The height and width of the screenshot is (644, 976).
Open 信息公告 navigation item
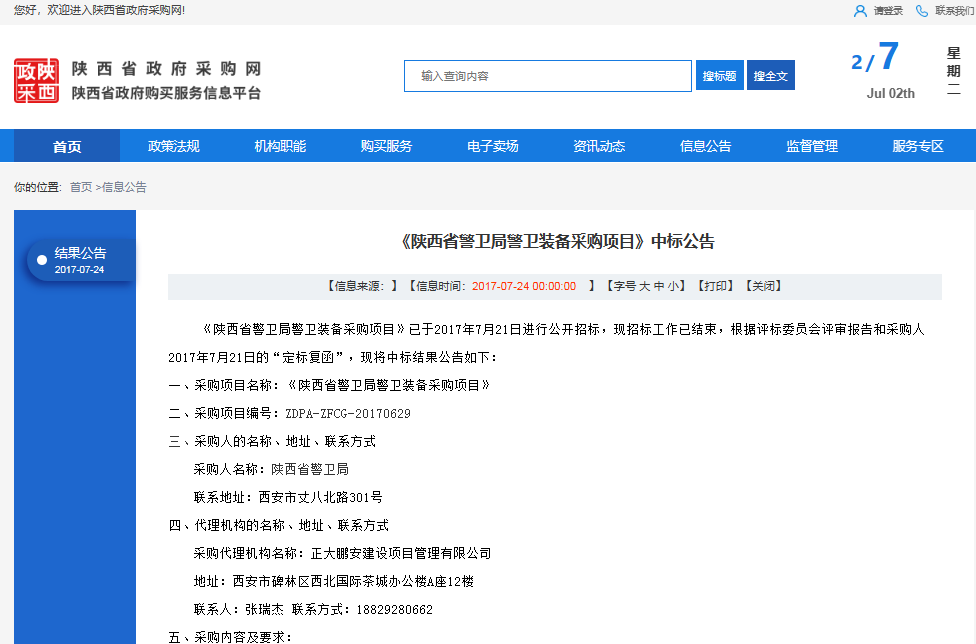[706, 146]
